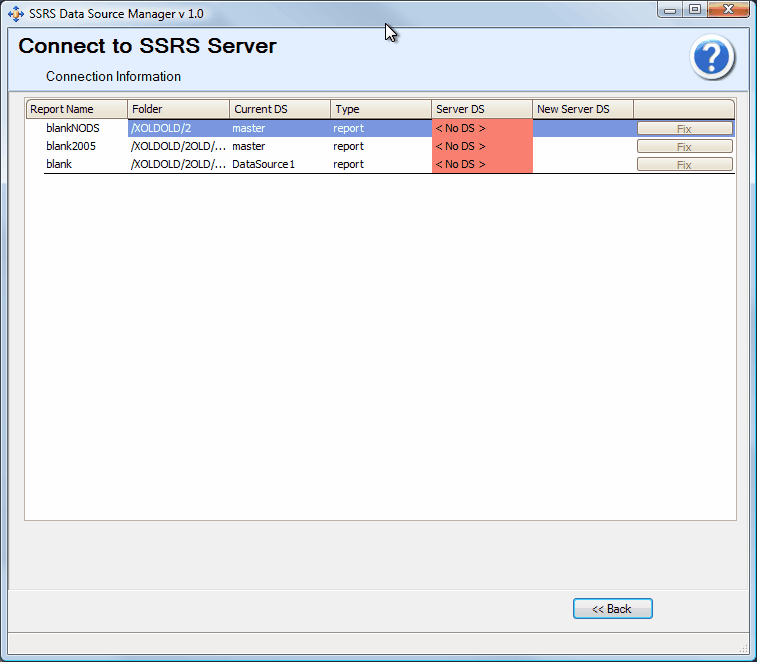
Task: Click the red < No DS > cell for blankNODS
Action: [x=482, y=128]
